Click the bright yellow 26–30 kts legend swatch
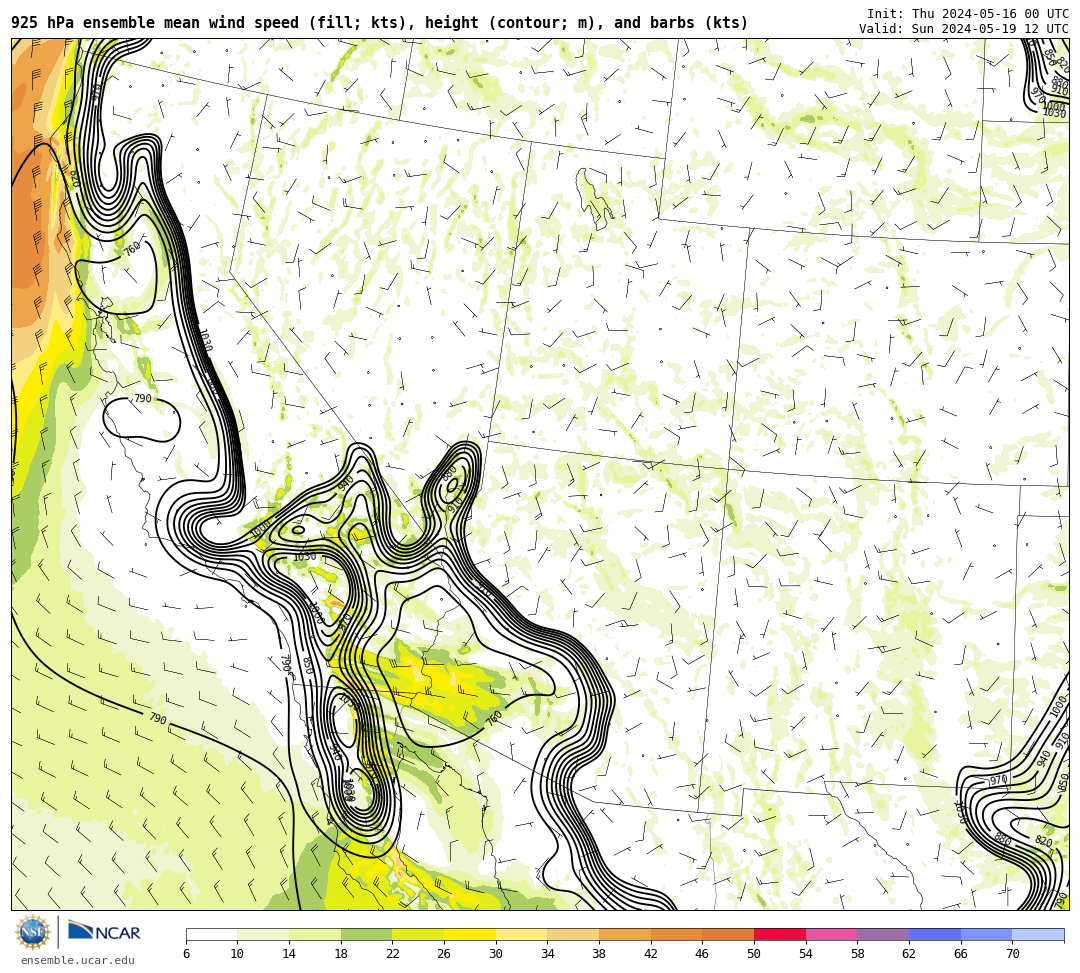The width and height of the screenshot is (1080, 973). point(470,934)
